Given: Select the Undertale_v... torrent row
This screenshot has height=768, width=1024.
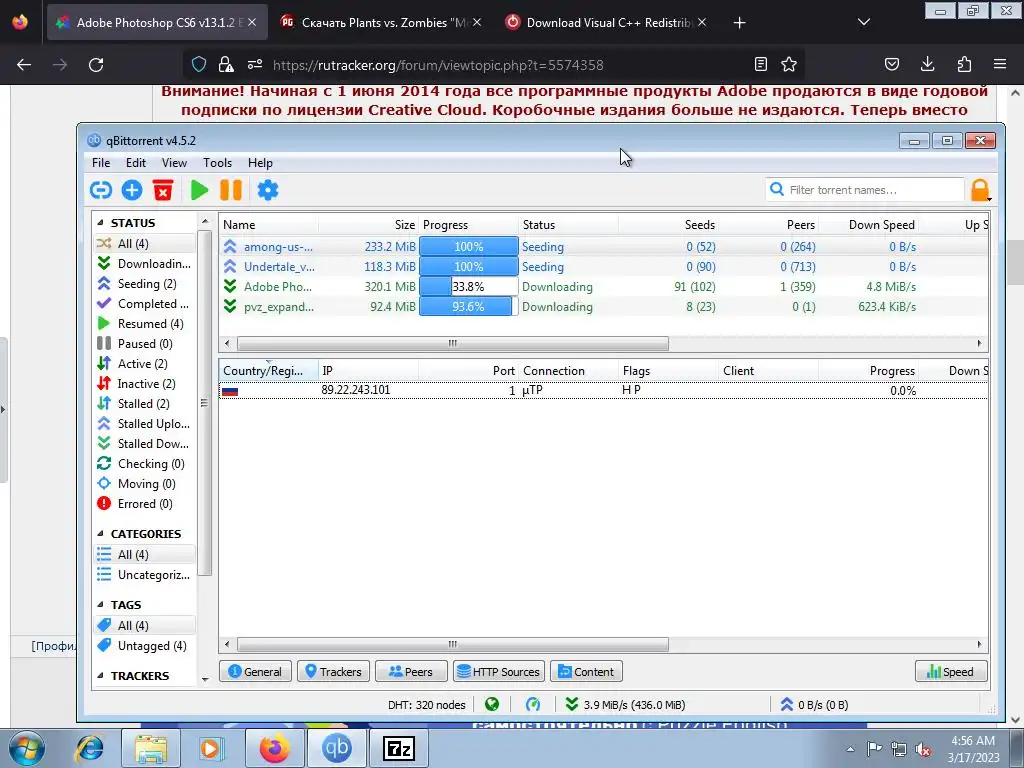Looking at the screenshot, I should pyautogui.click(x=603, y=266).
